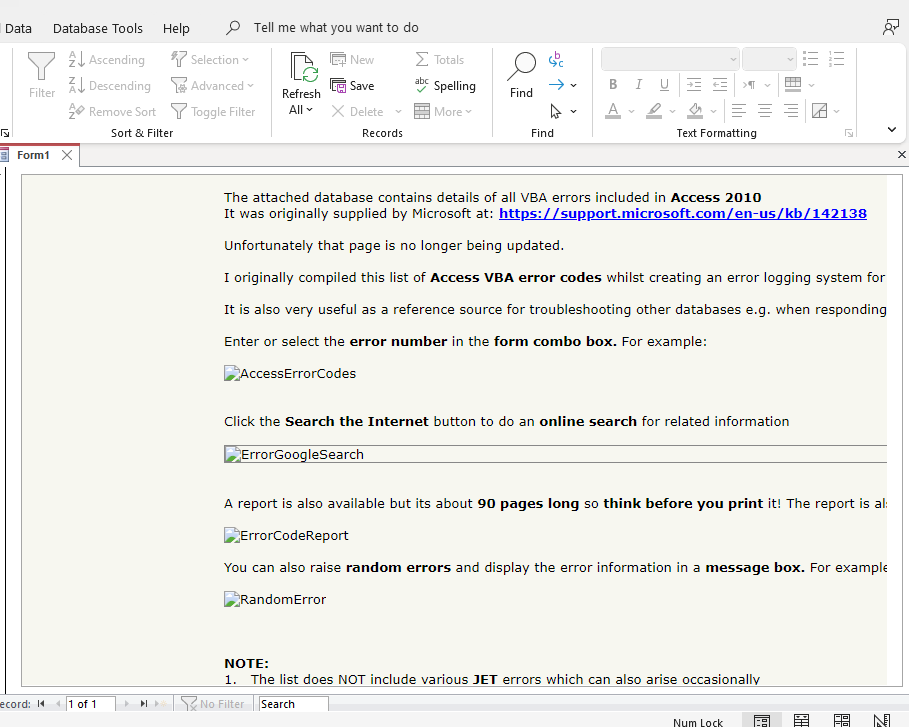The image size is (909, 727).
Task: Run the Spelling check tool
Action: point(445,86)
